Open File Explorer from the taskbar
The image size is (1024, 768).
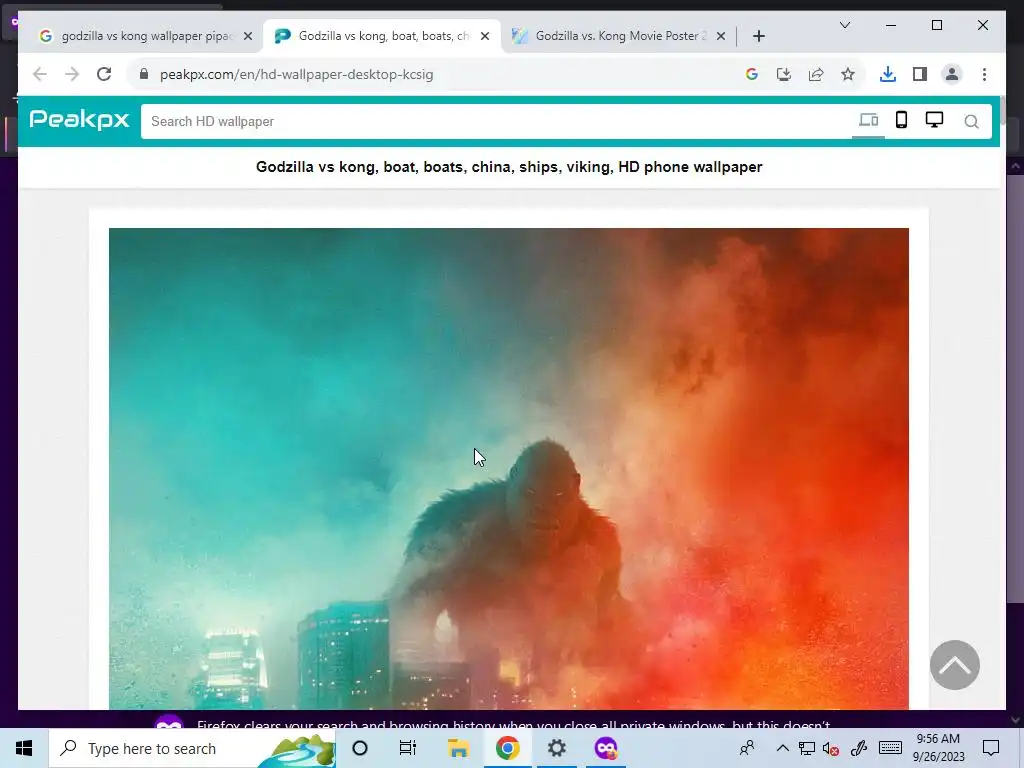(458, 748)
